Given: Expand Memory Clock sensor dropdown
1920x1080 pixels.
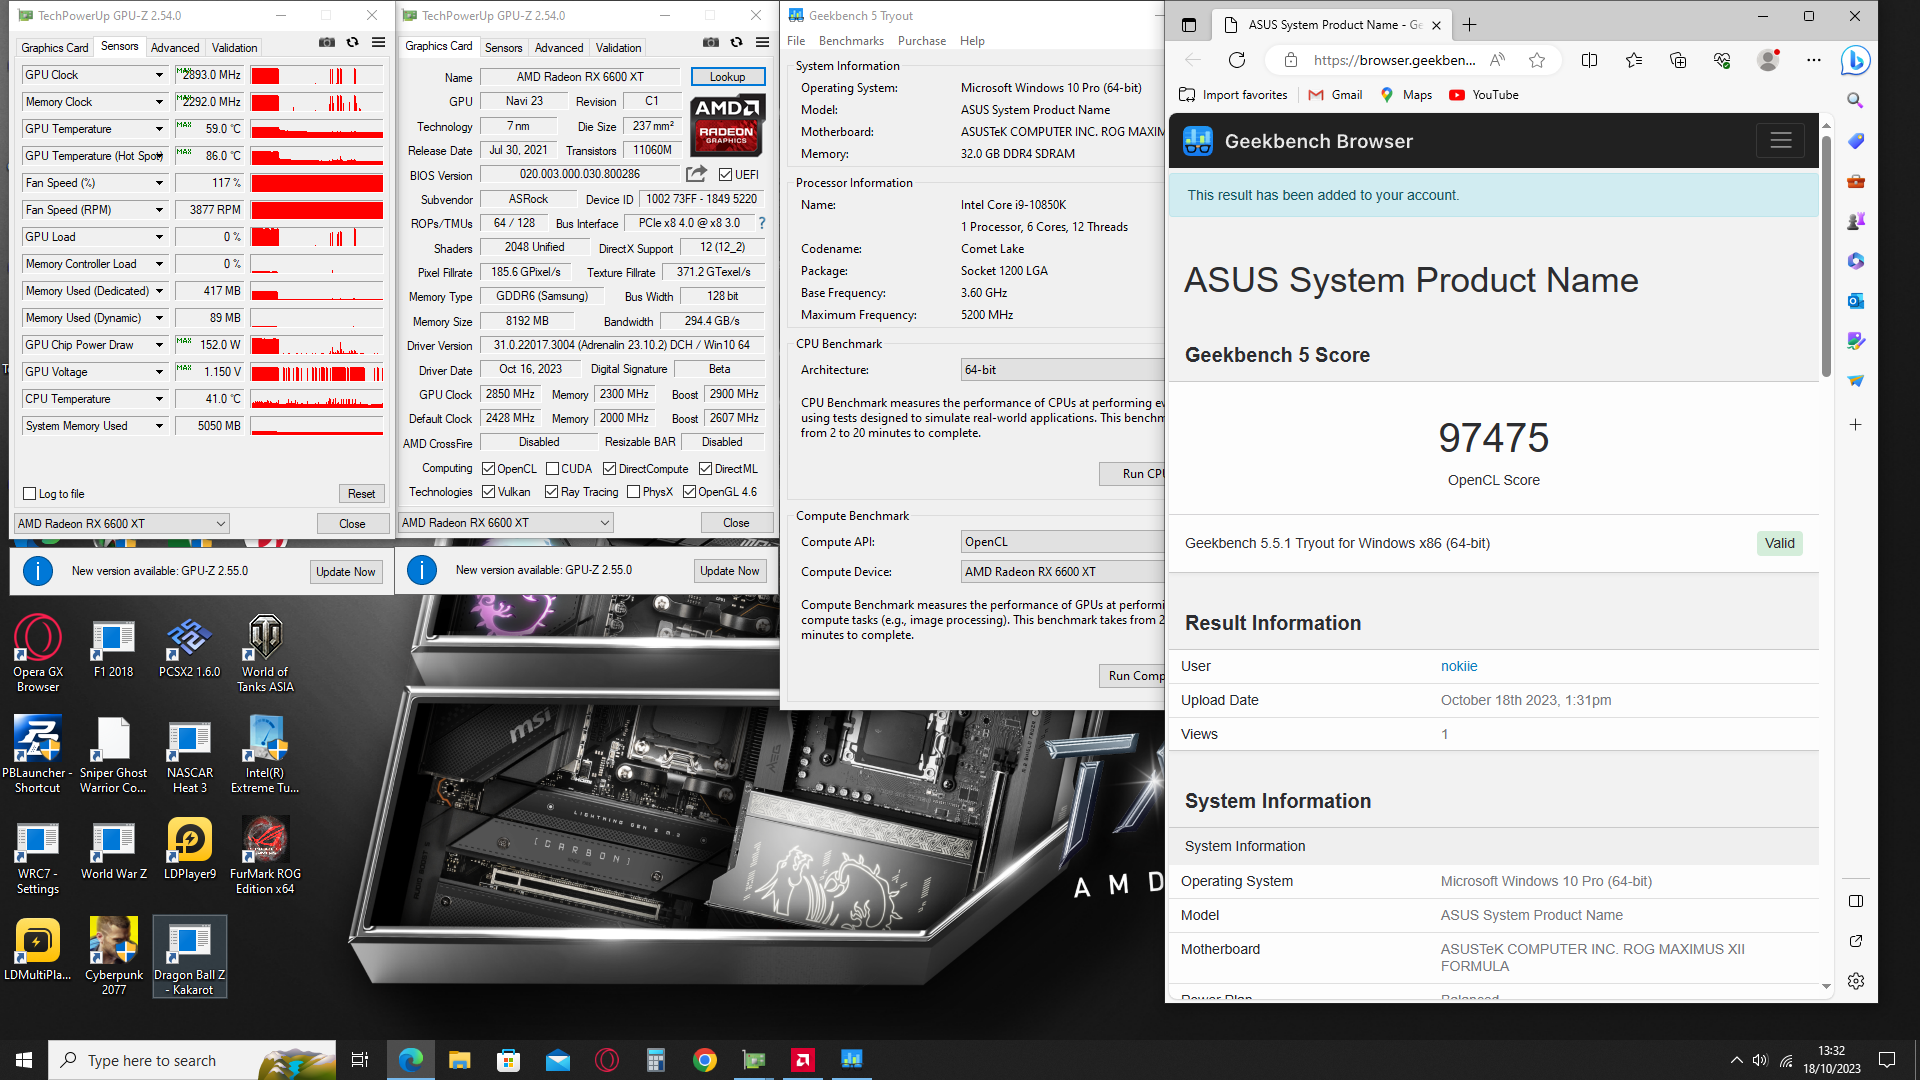Looking at the screenshot, I should click(158, 102).
